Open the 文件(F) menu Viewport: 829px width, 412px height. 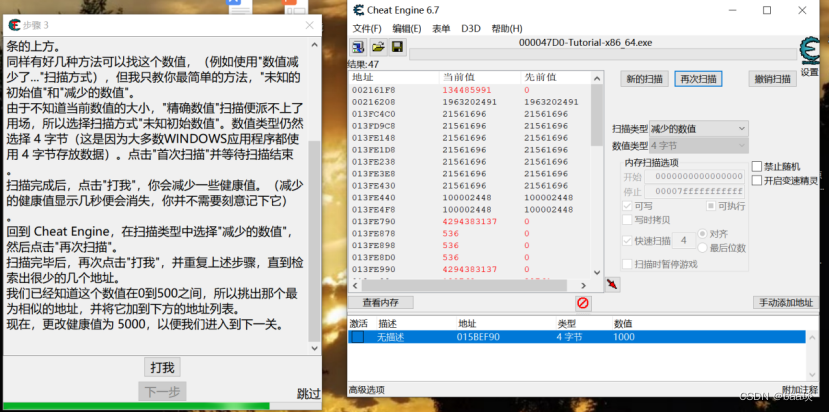tap(367, 29)
